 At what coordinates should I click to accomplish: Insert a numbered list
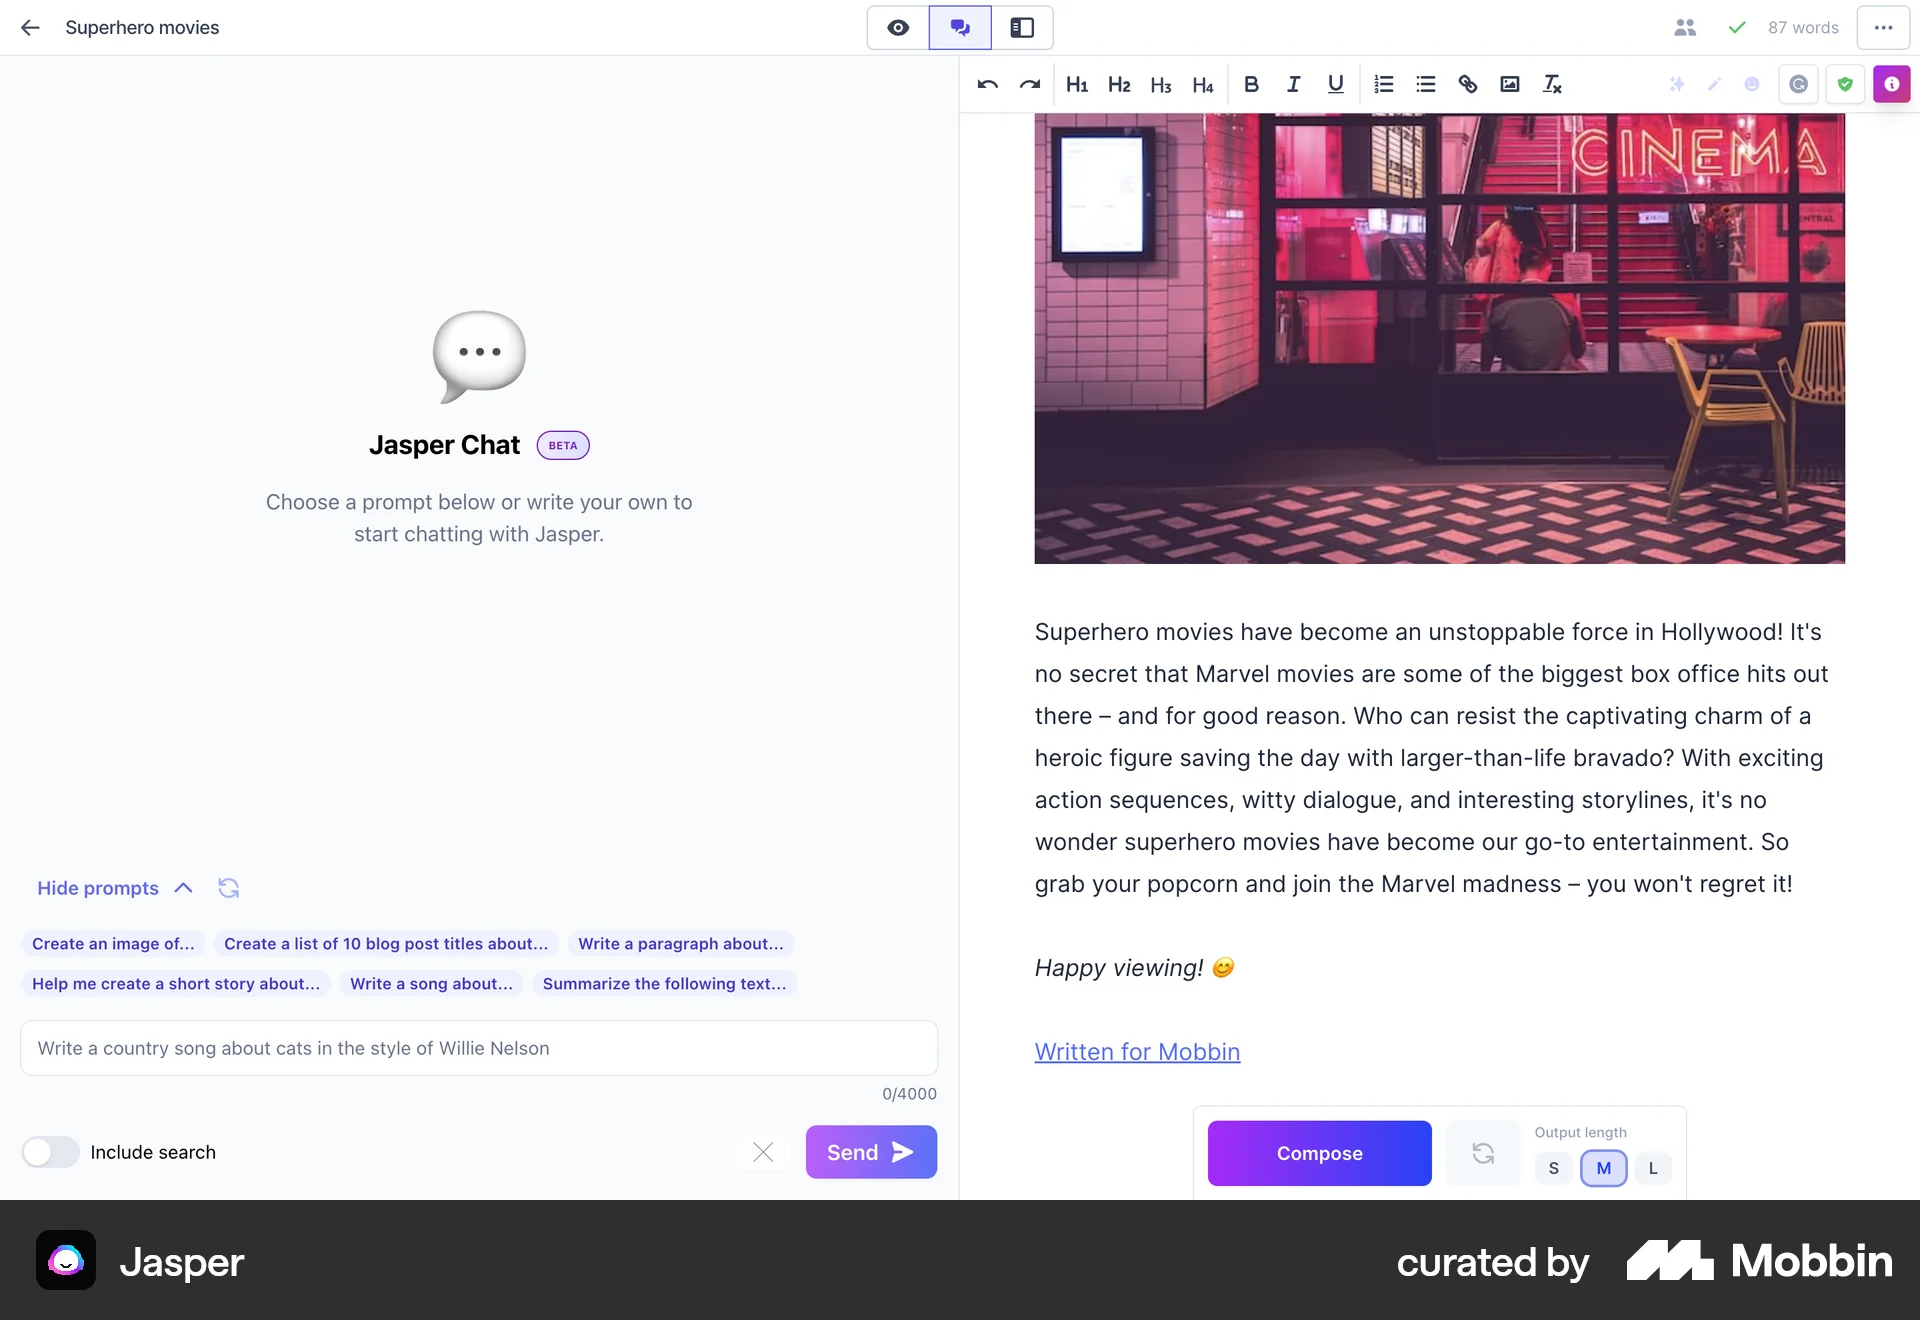click(1384, 84)
